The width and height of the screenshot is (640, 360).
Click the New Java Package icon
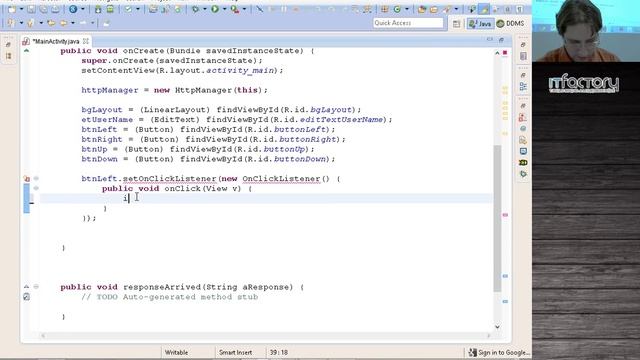coord(384,9)
